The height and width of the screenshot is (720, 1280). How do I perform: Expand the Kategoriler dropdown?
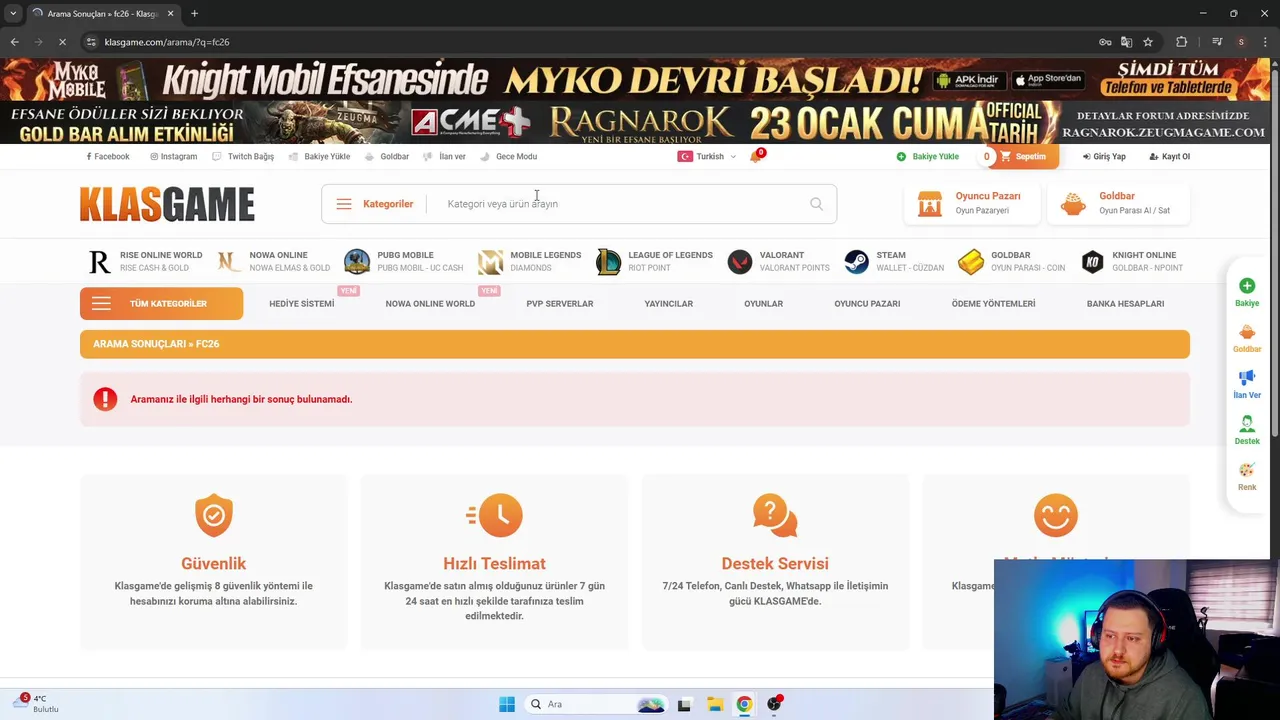click(375, 204)
